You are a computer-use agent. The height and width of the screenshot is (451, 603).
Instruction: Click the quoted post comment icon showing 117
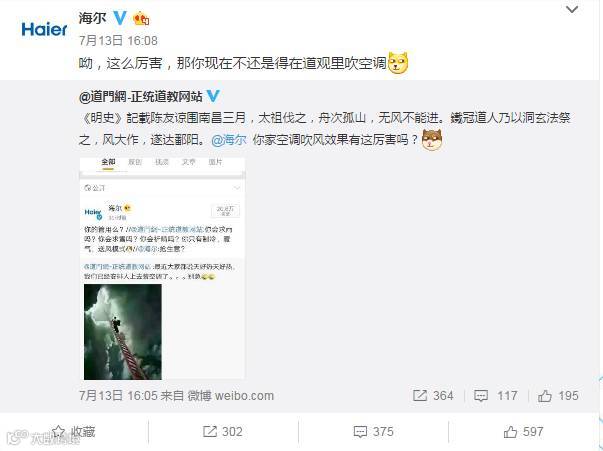point(495,396)
